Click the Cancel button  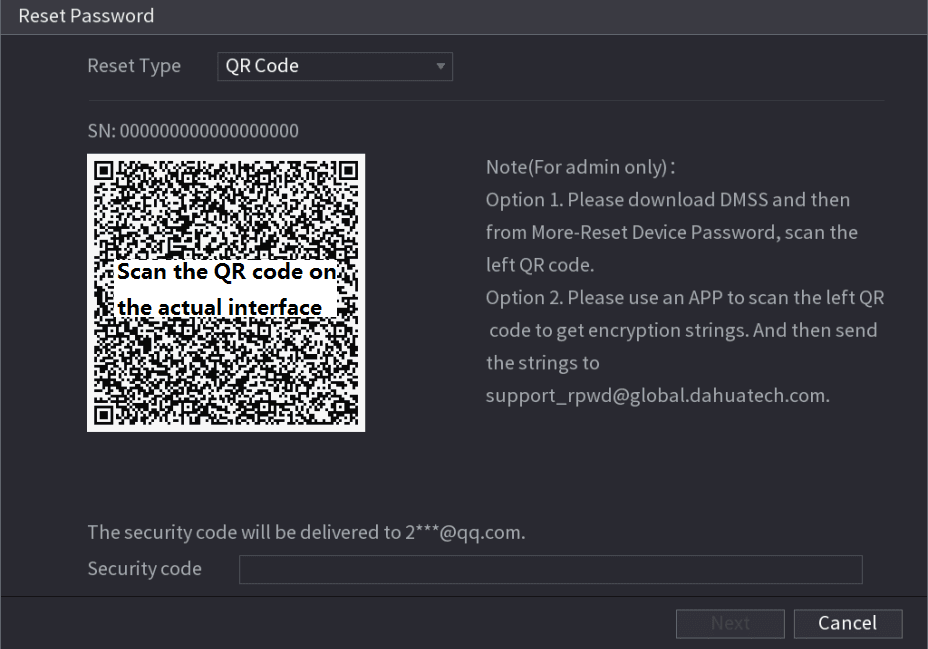[x=848, y=624]
